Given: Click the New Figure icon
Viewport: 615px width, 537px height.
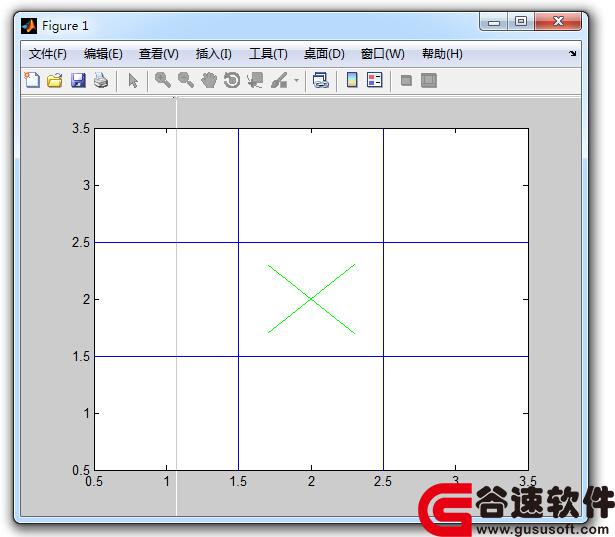Looking at the screenshot, I should pyautogui.click(x=32, y=80).
